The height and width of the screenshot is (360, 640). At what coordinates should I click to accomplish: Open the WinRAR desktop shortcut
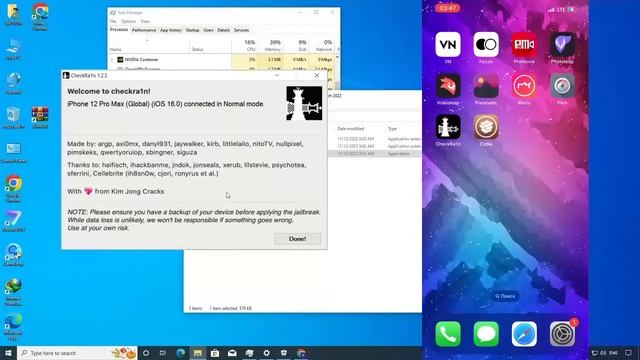[x=40, y=118]
